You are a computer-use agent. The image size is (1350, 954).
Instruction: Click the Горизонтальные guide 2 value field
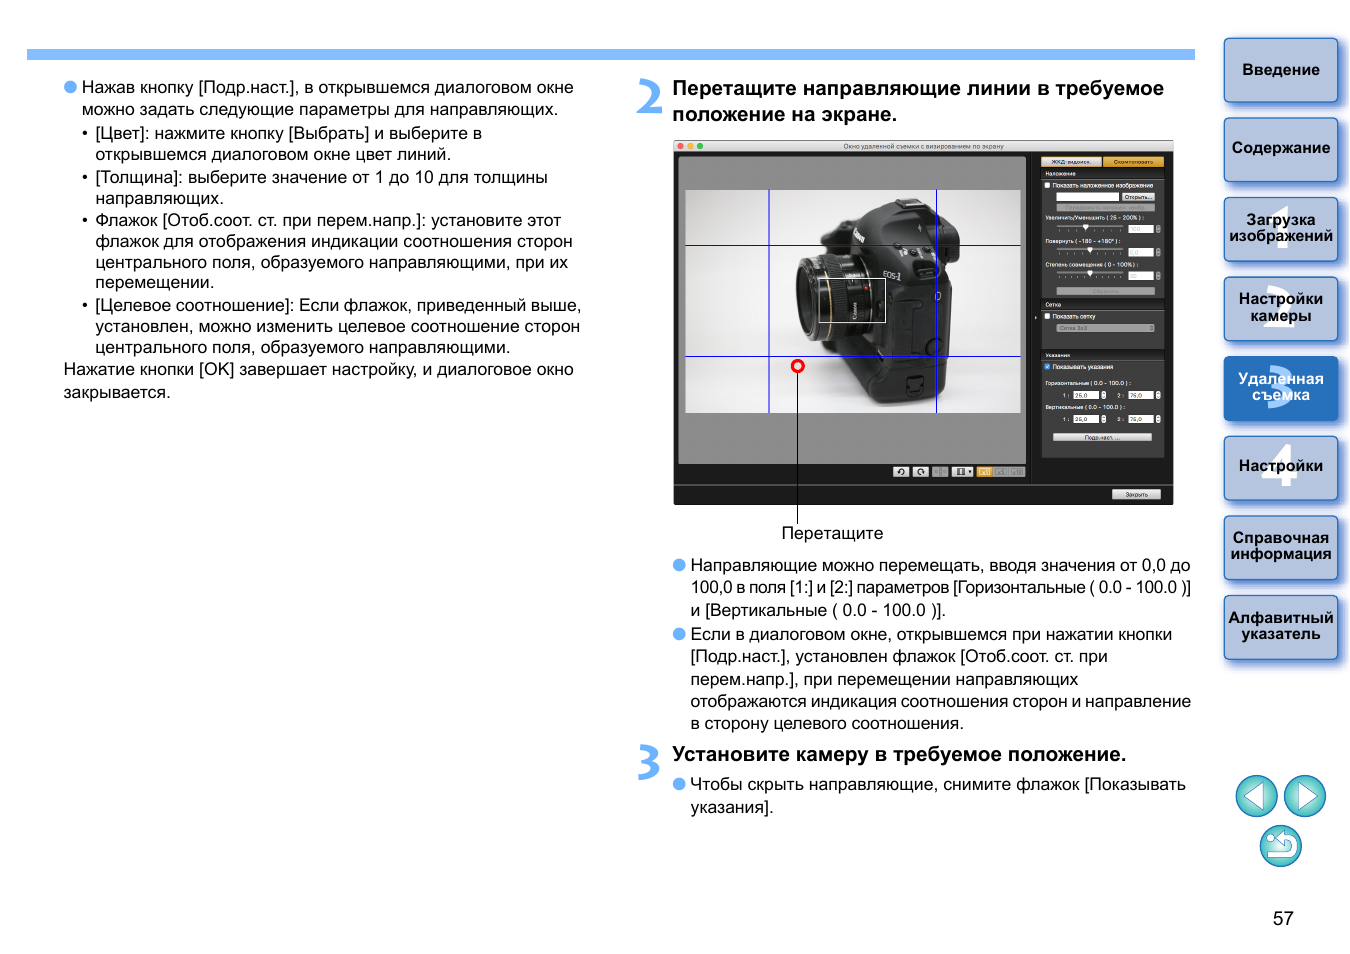[x=1141, y=395]
